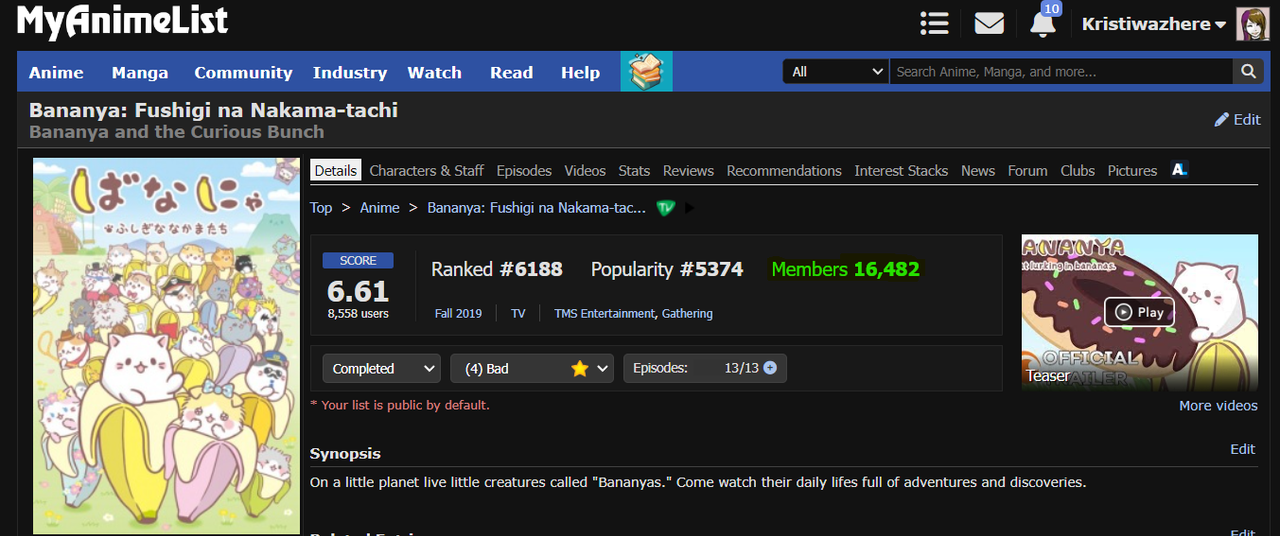Click the Members 16,482 text
This screenshot has height=536, width=1280.
point(846,269)
